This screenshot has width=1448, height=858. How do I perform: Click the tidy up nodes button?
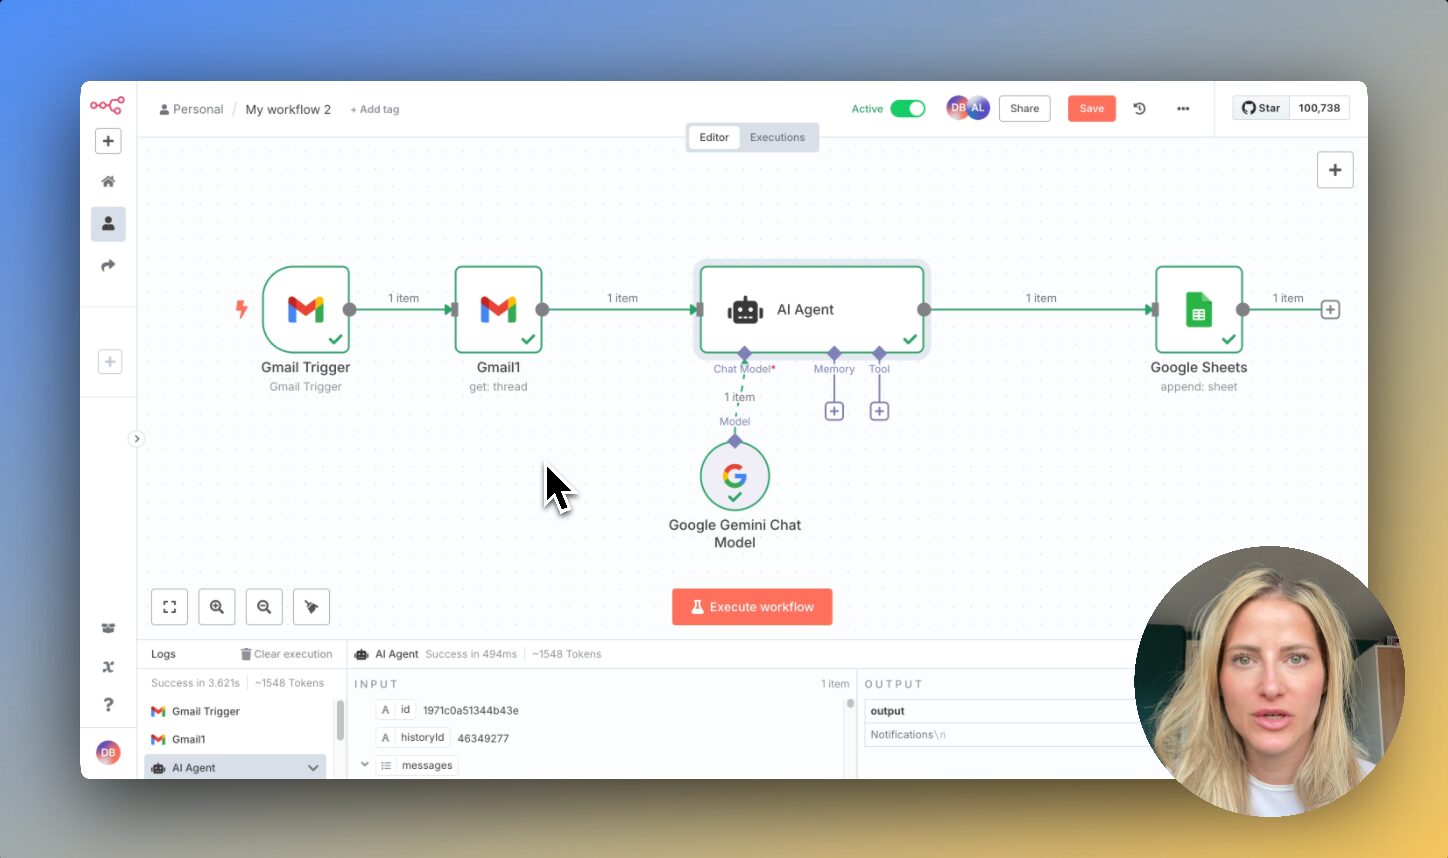tap(311, 606)
